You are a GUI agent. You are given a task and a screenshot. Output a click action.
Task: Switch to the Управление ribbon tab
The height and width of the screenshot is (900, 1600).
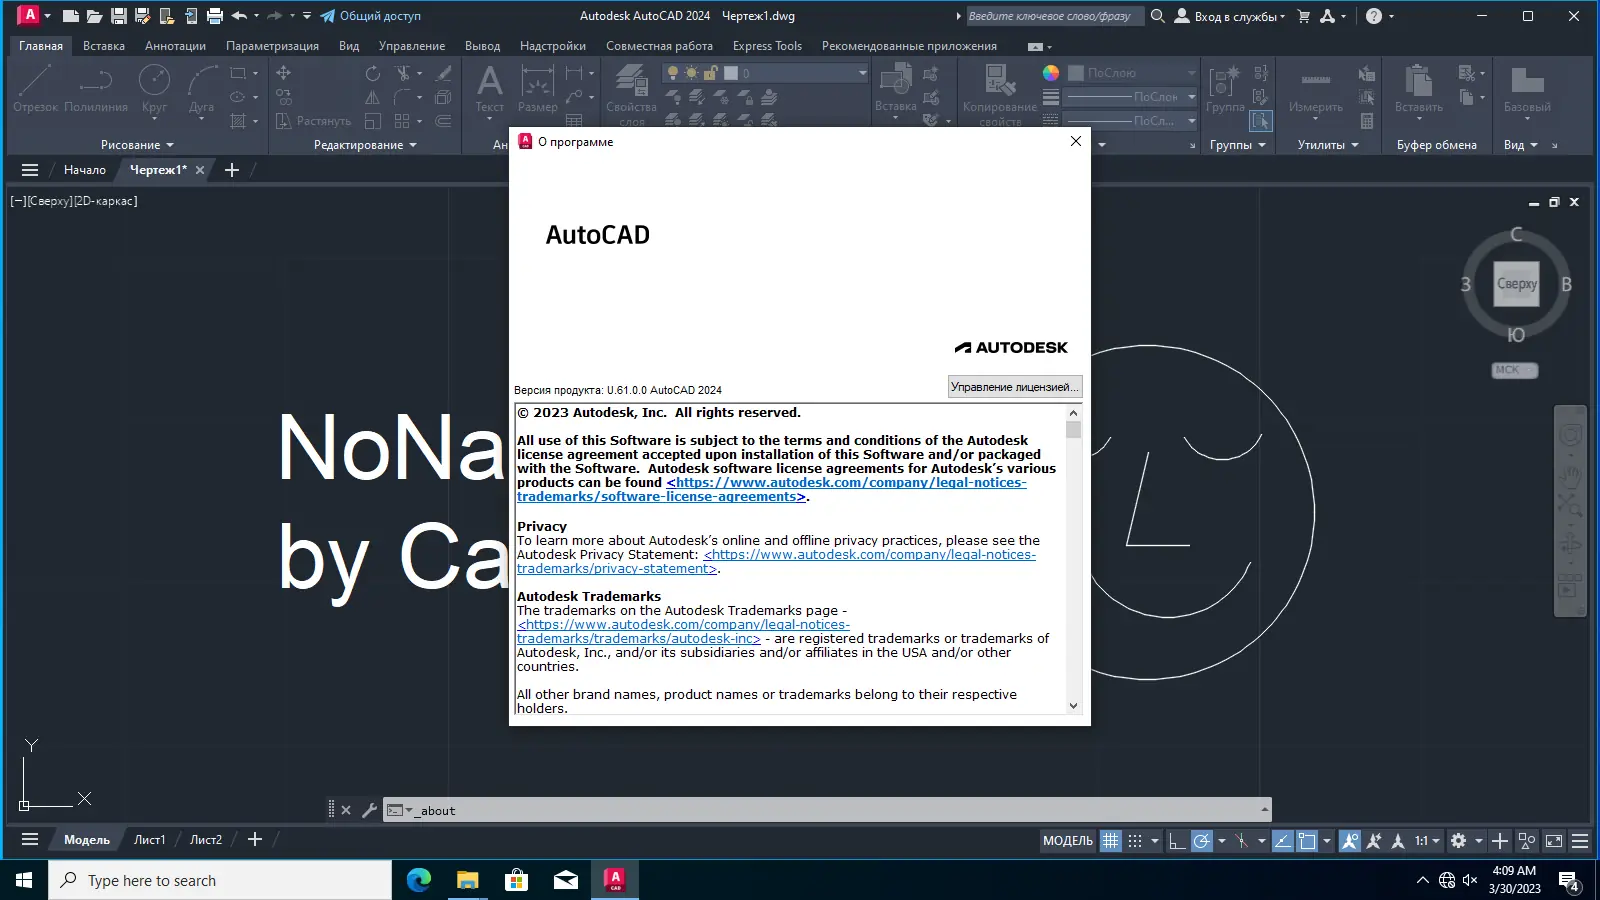[x=412, y=46]
